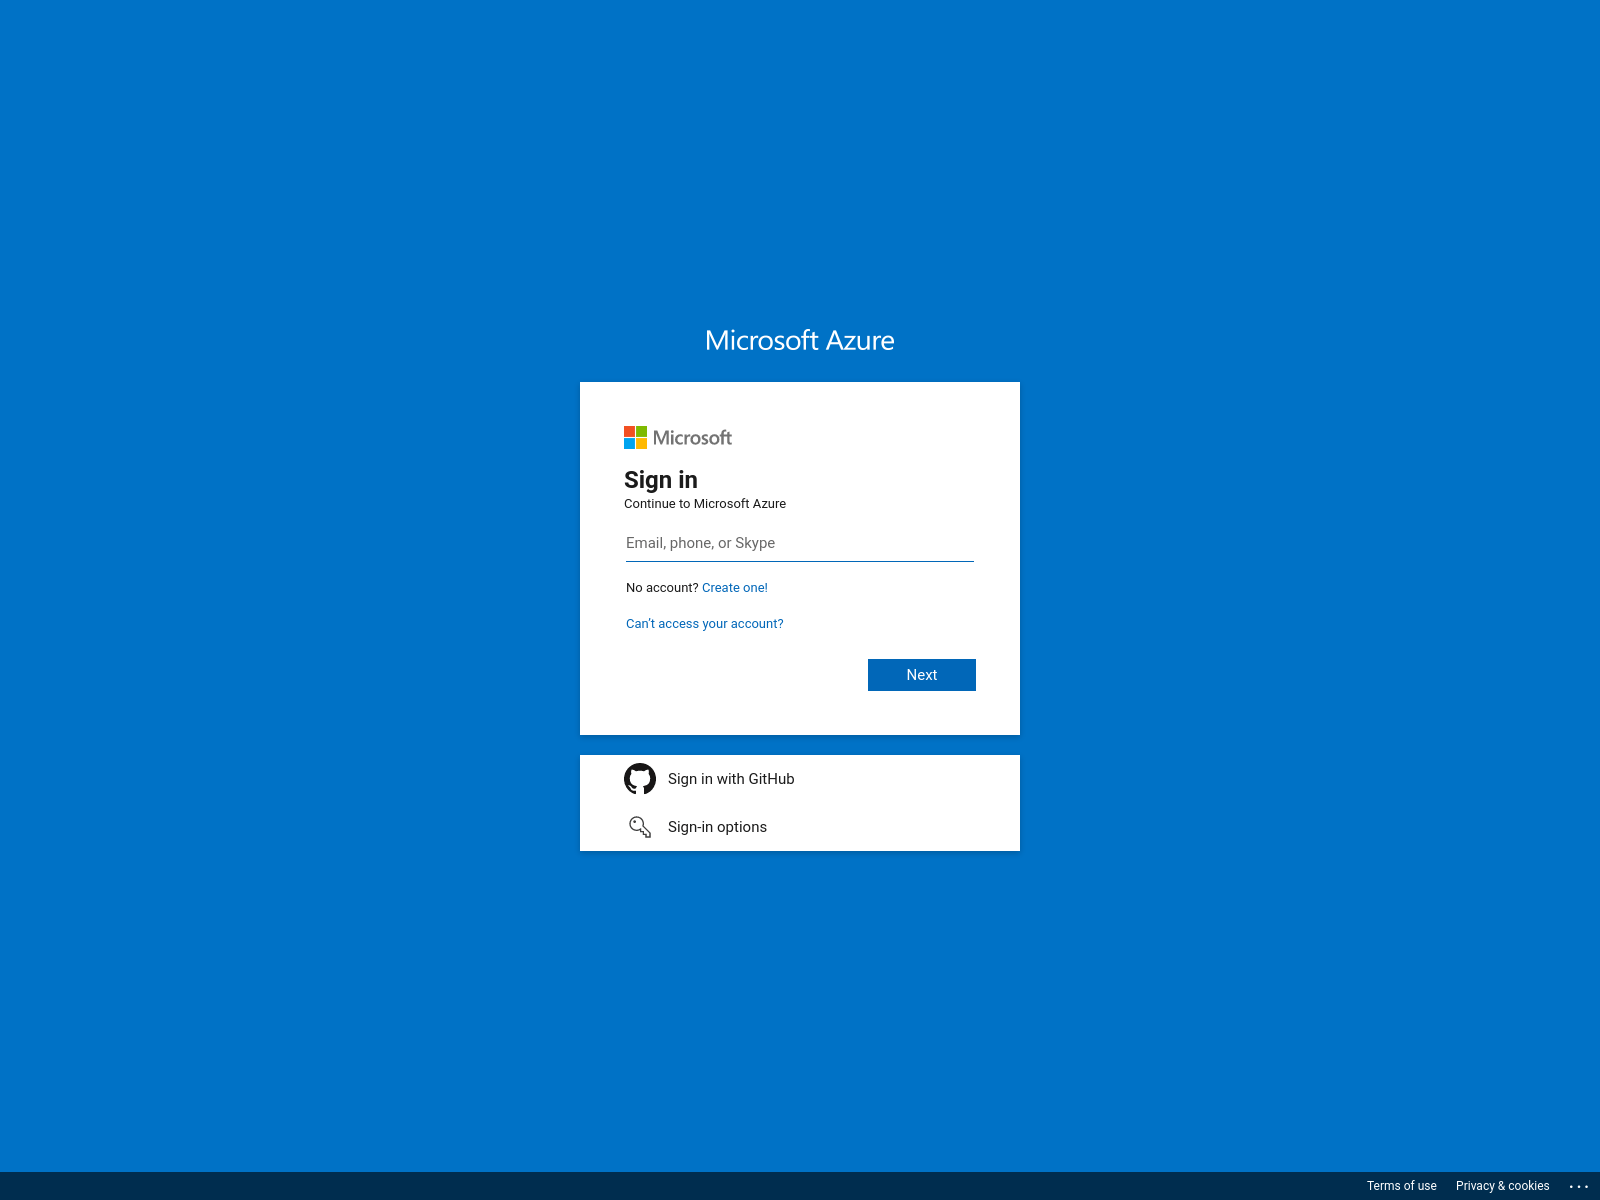Open Privacy & cookies in footer
The width and height of the screenshot is (1600, 1200).
tap(1503, 1186)
